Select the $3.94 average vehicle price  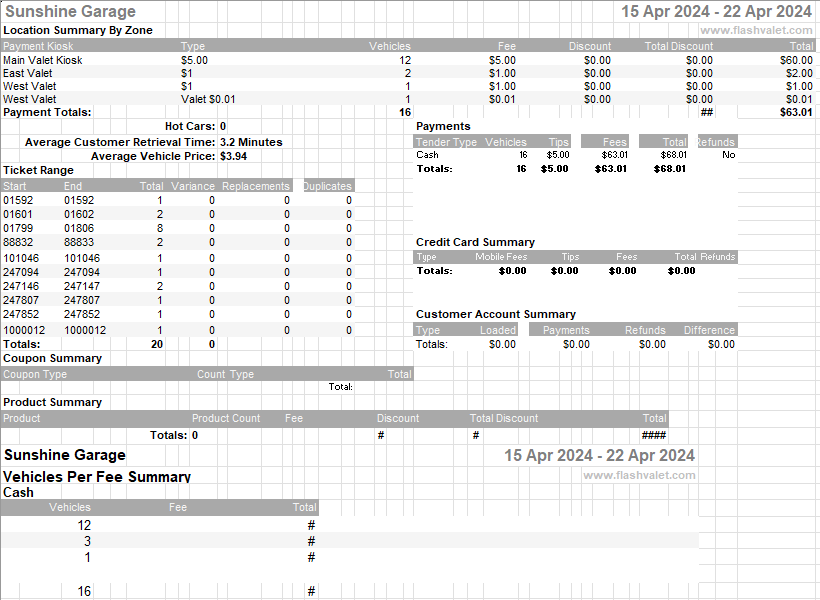coord(233,156)
